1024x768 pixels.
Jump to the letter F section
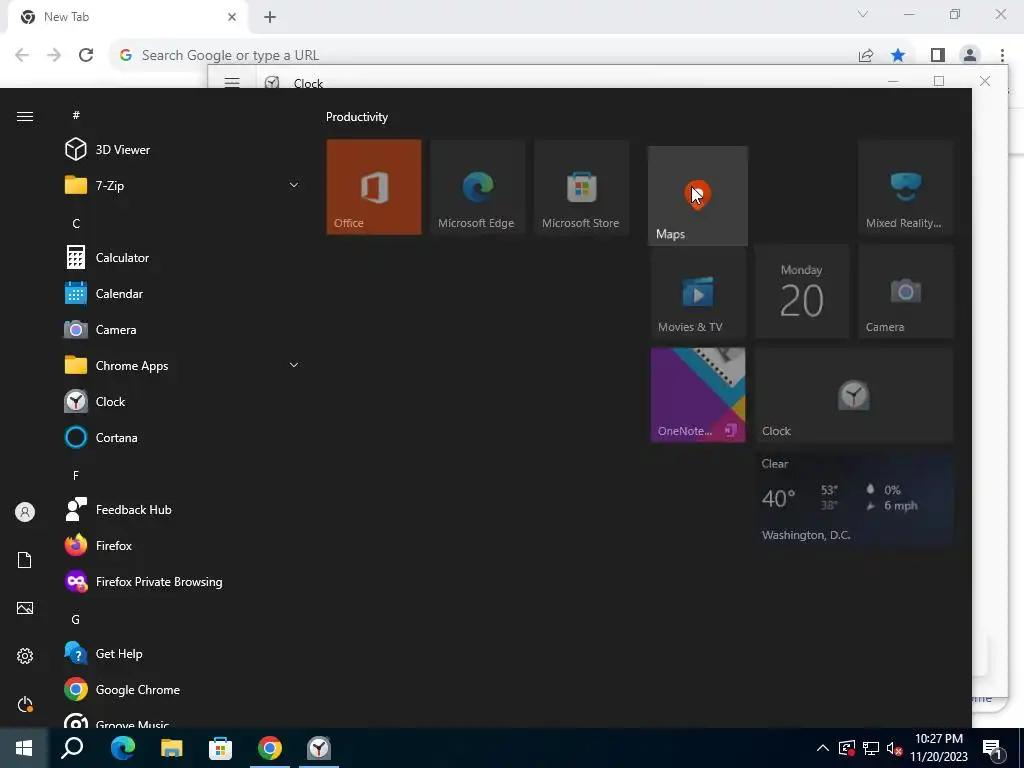(76, 475)
